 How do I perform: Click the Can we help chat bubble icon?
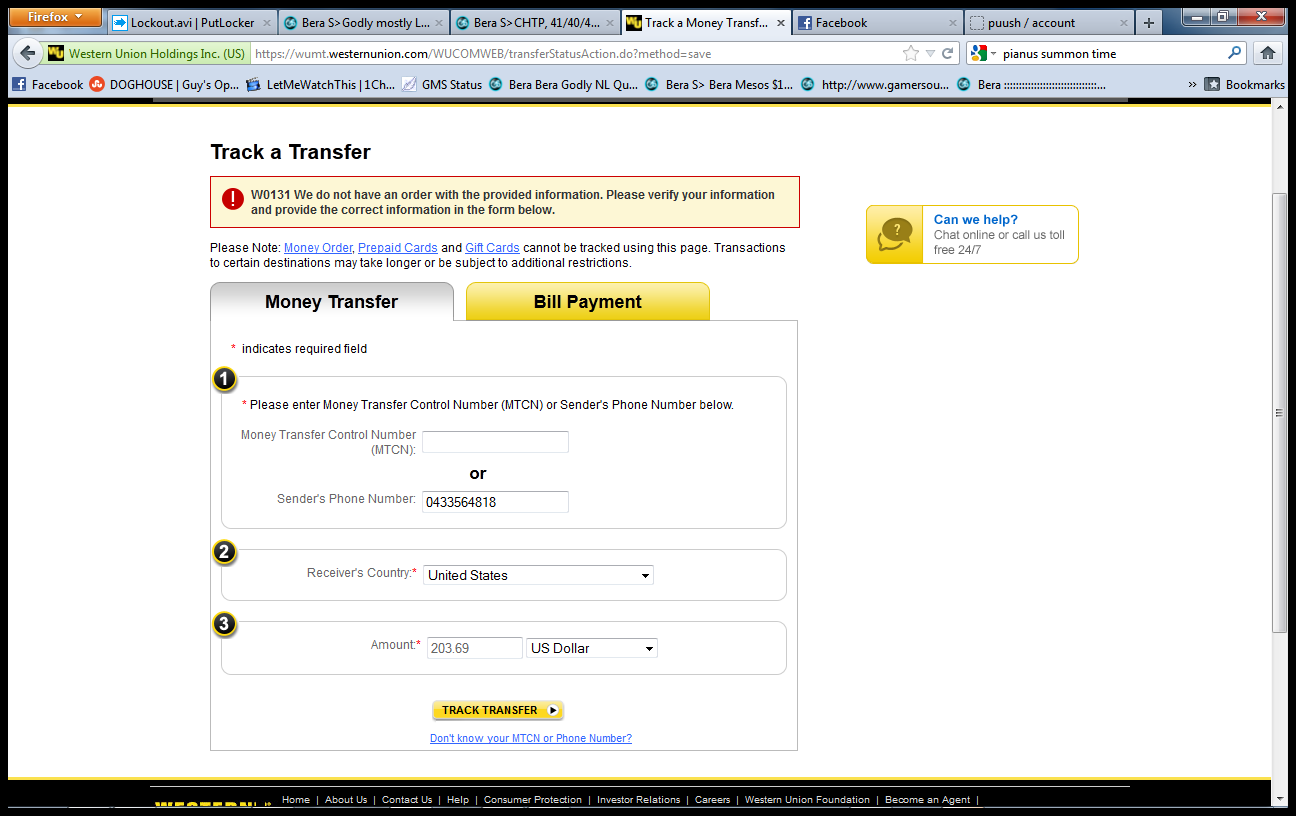(895, 235)
